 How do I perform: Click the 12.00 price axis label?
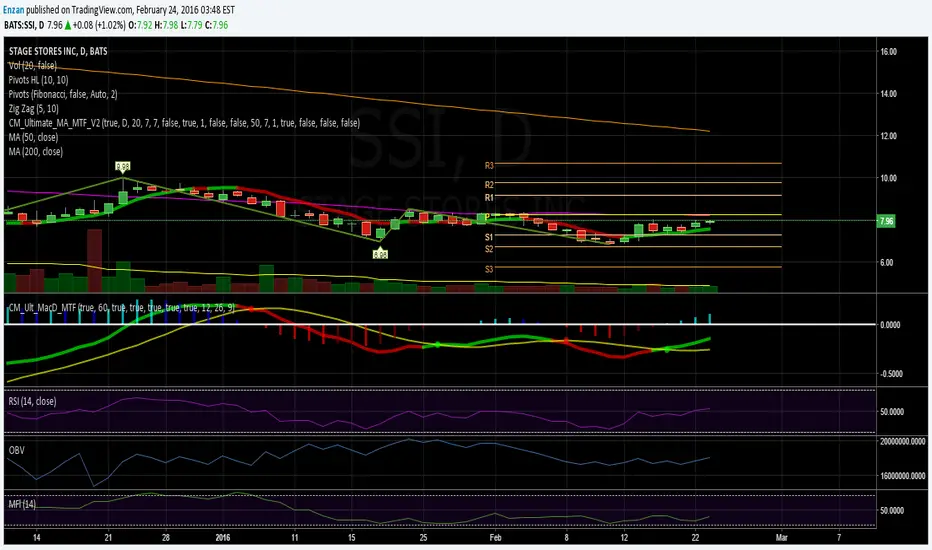click(889, 136)
